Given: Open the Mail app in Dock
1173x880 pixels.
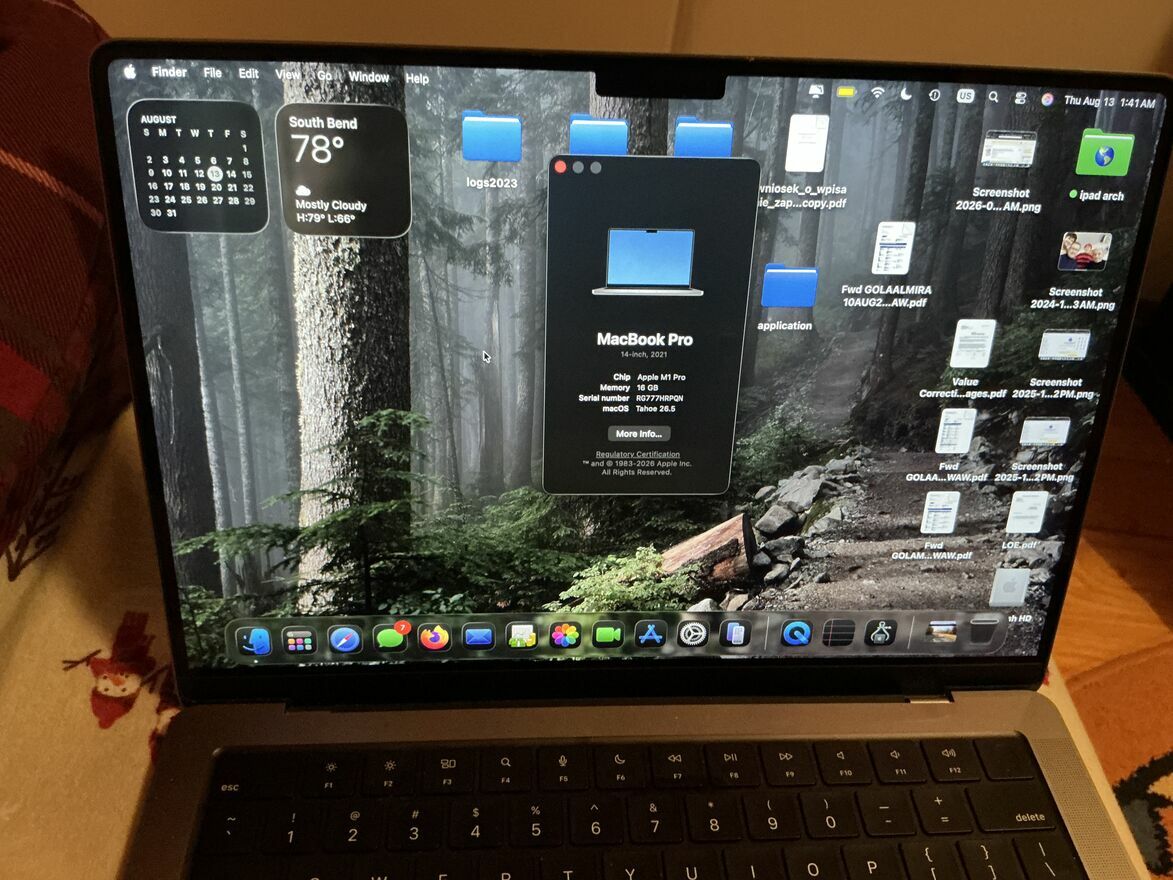Looking at the screenshot, I should point(478,637).
